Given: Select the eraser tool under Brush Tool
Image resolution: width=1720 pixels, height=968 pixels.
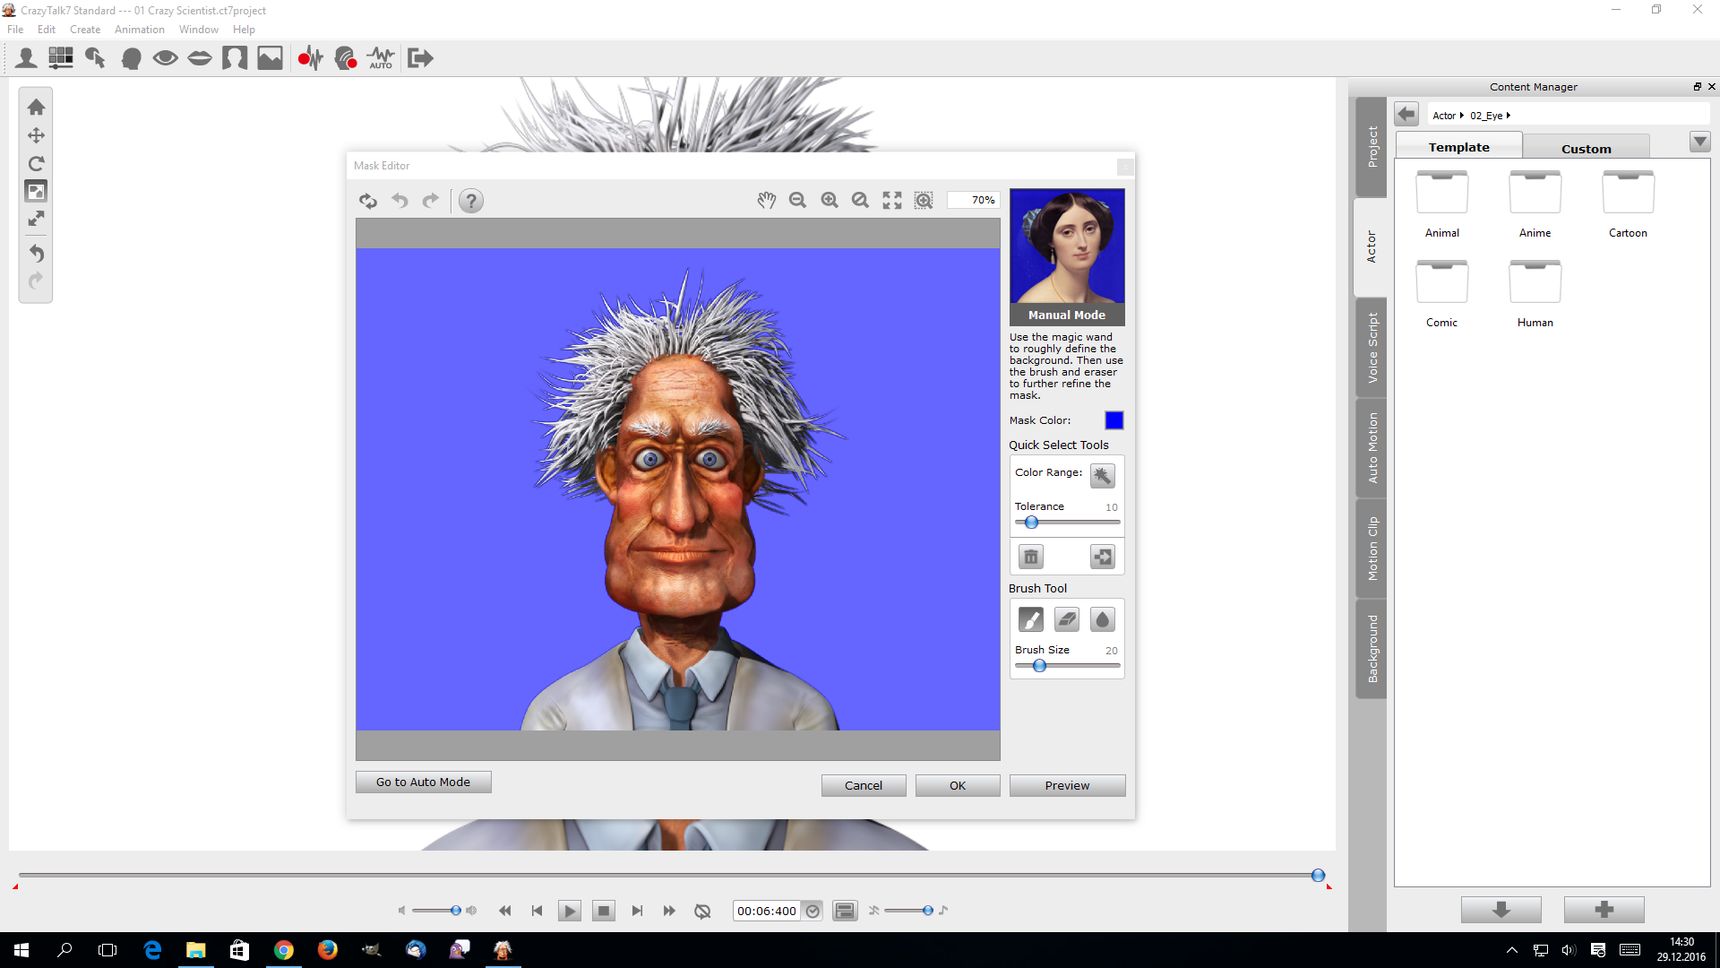Looking at the screenshot, I should (1067, 619).
